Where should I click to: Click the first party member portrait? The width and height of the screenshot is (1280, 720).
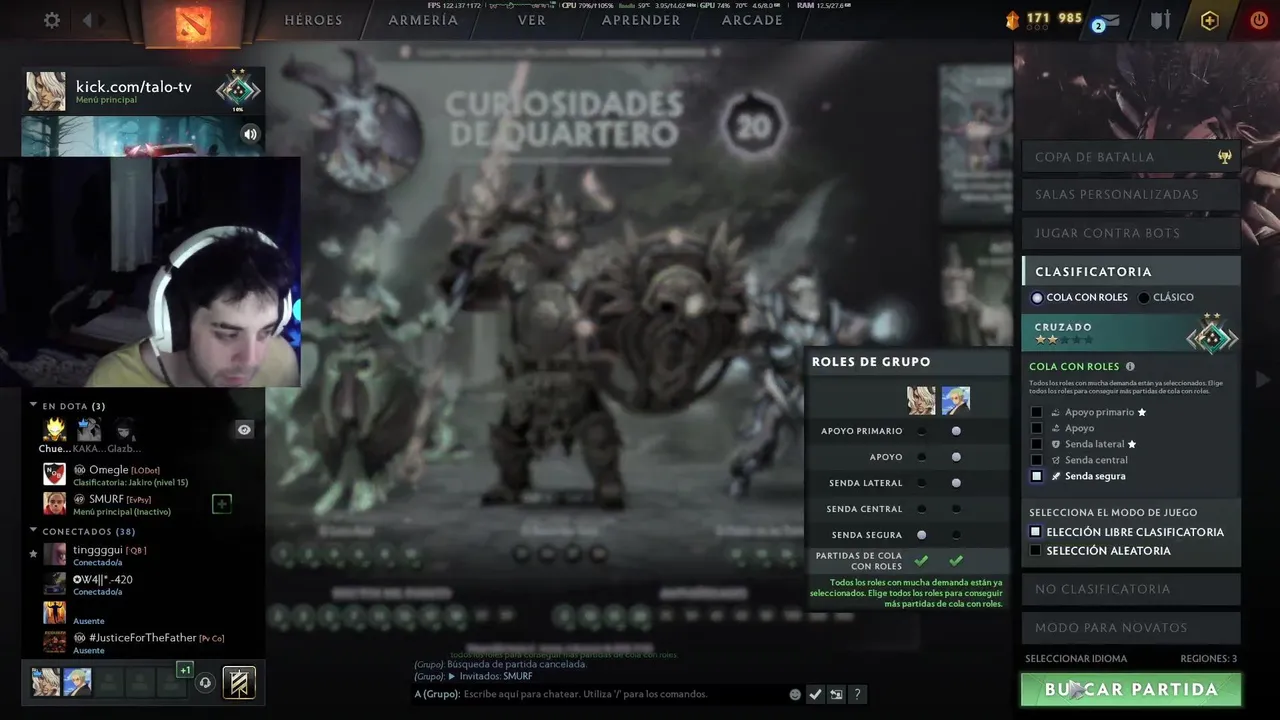coord(46,682)
